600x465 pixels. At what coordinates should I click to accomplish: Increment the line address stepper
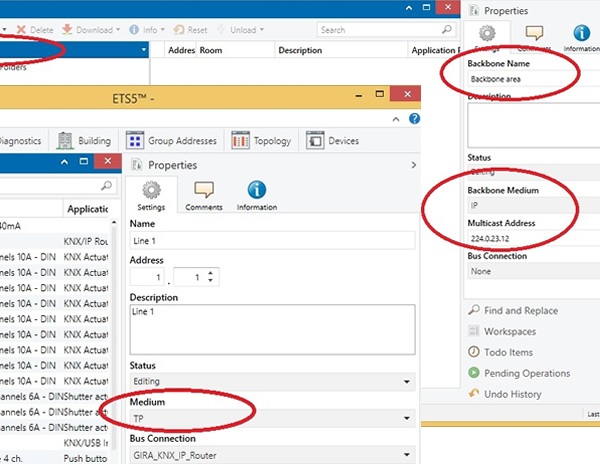(x=211, y=272)
